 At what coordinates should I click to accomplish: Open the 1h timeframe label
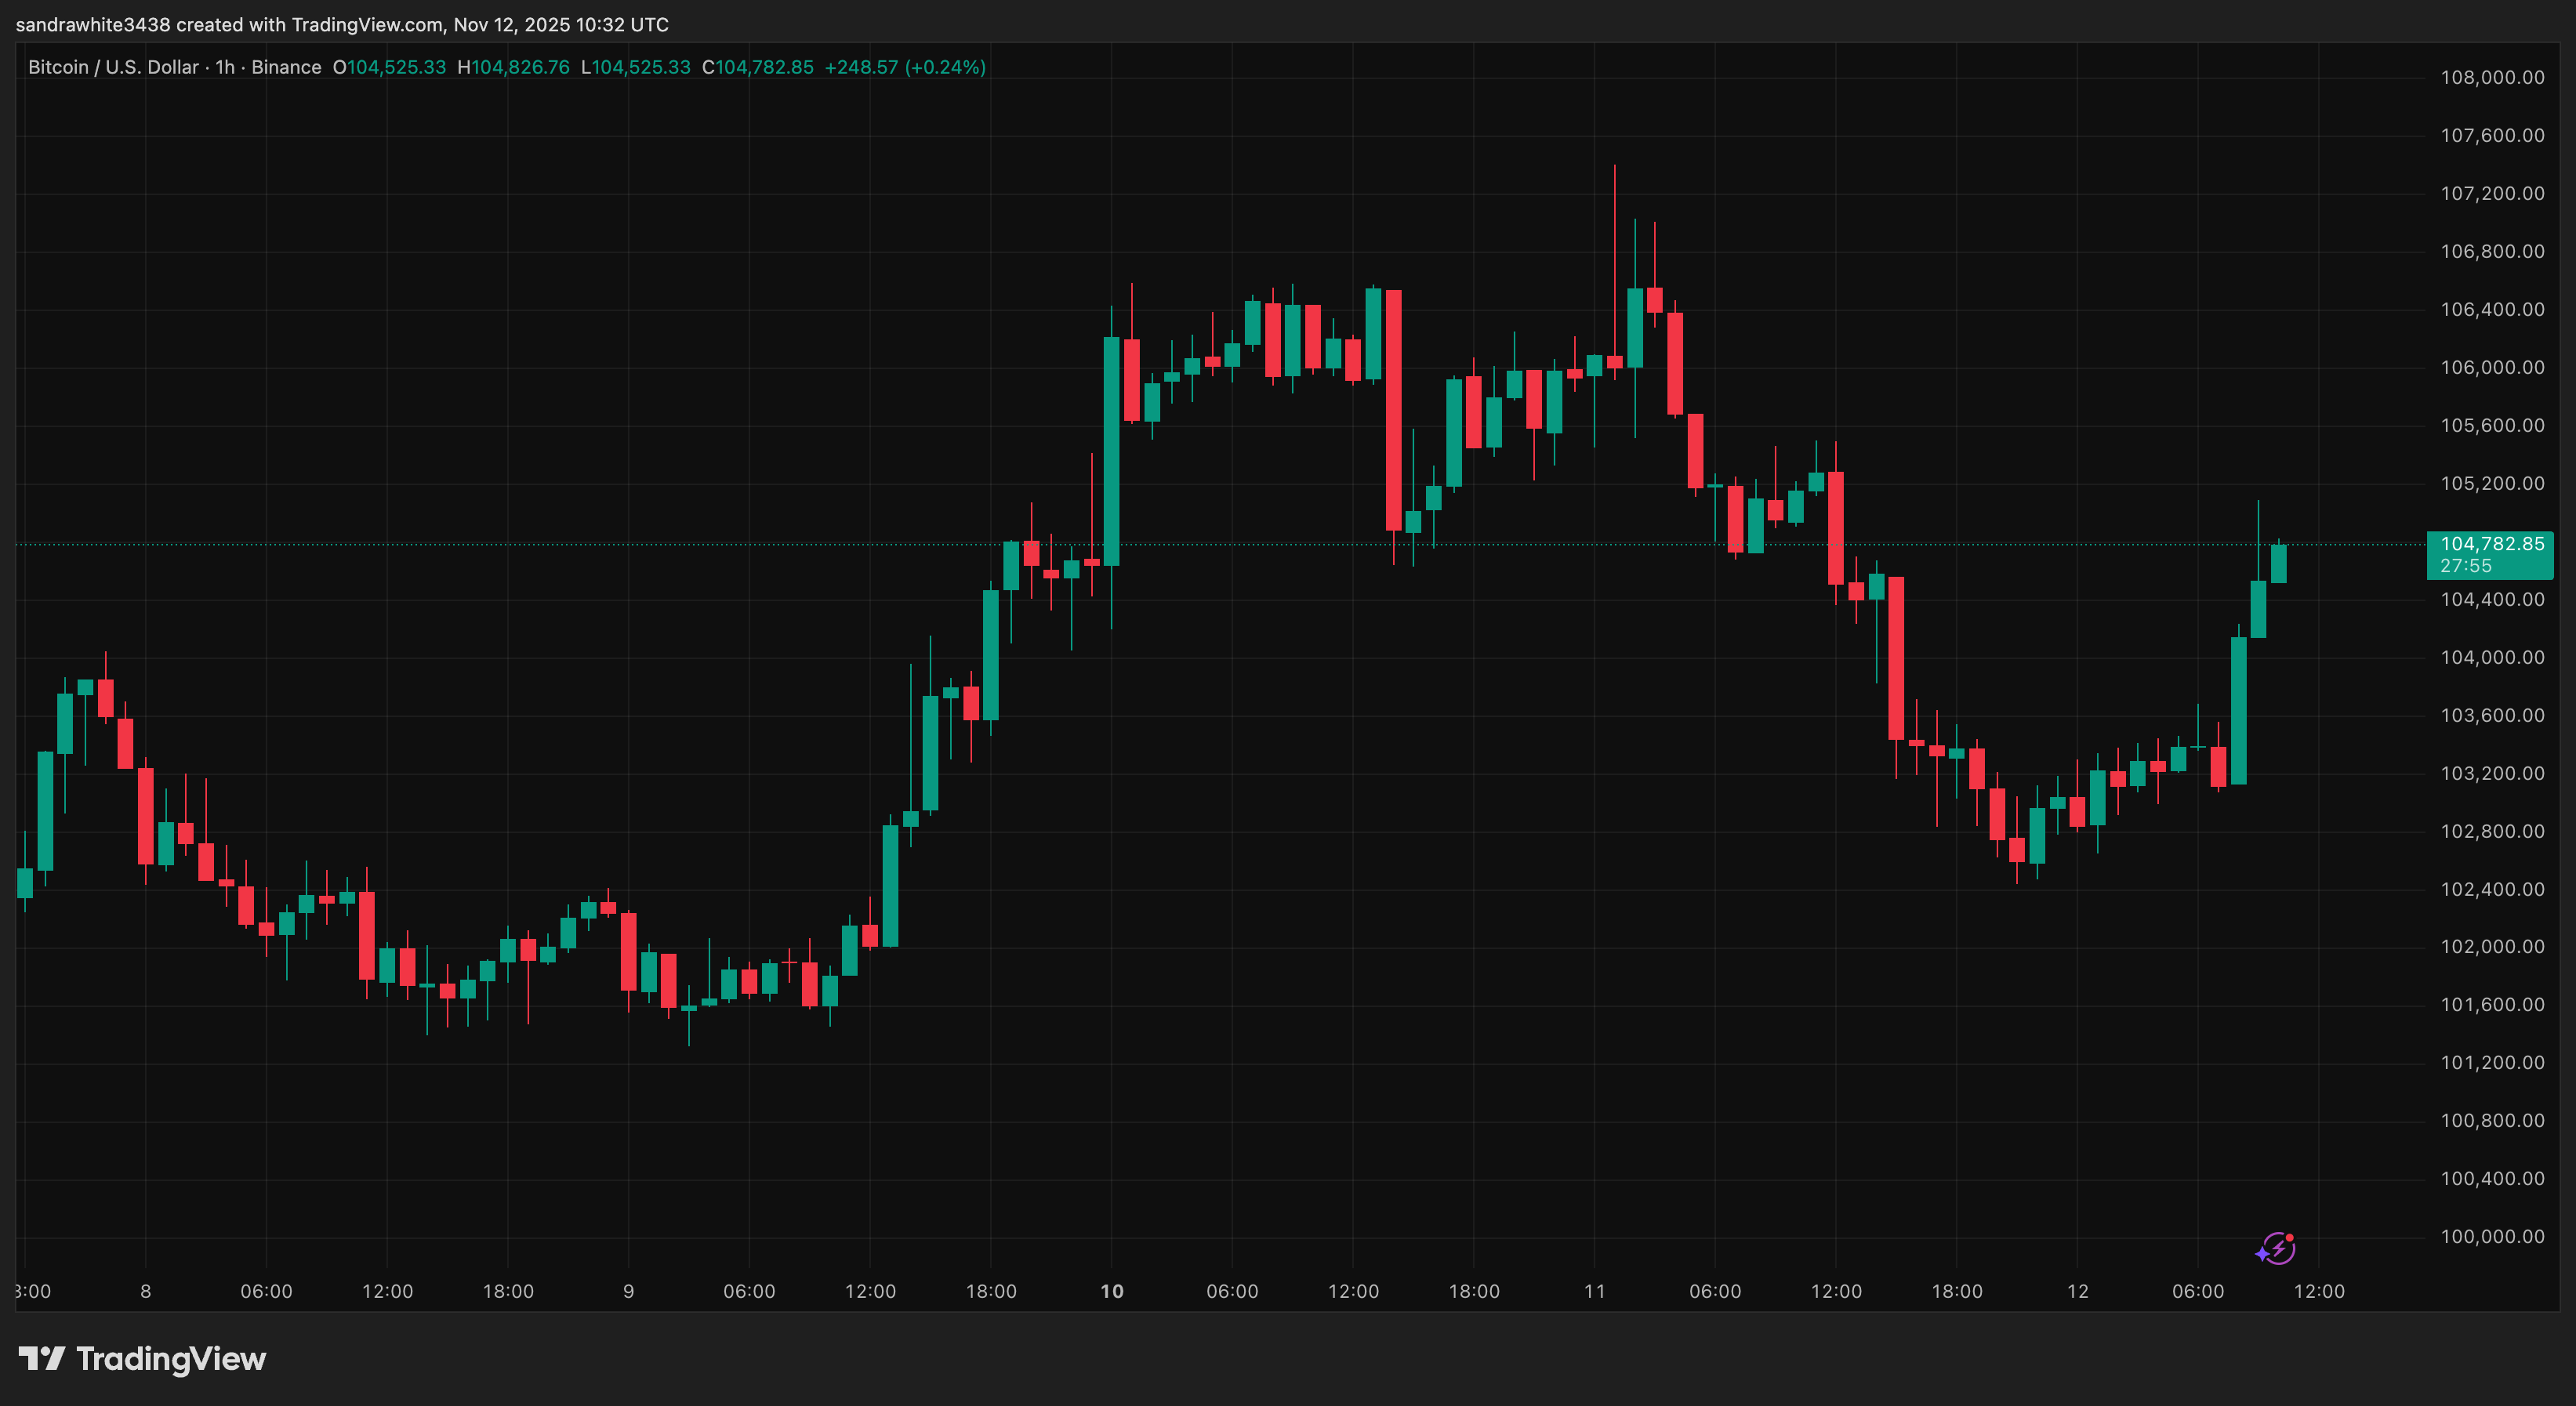[226, 67]
